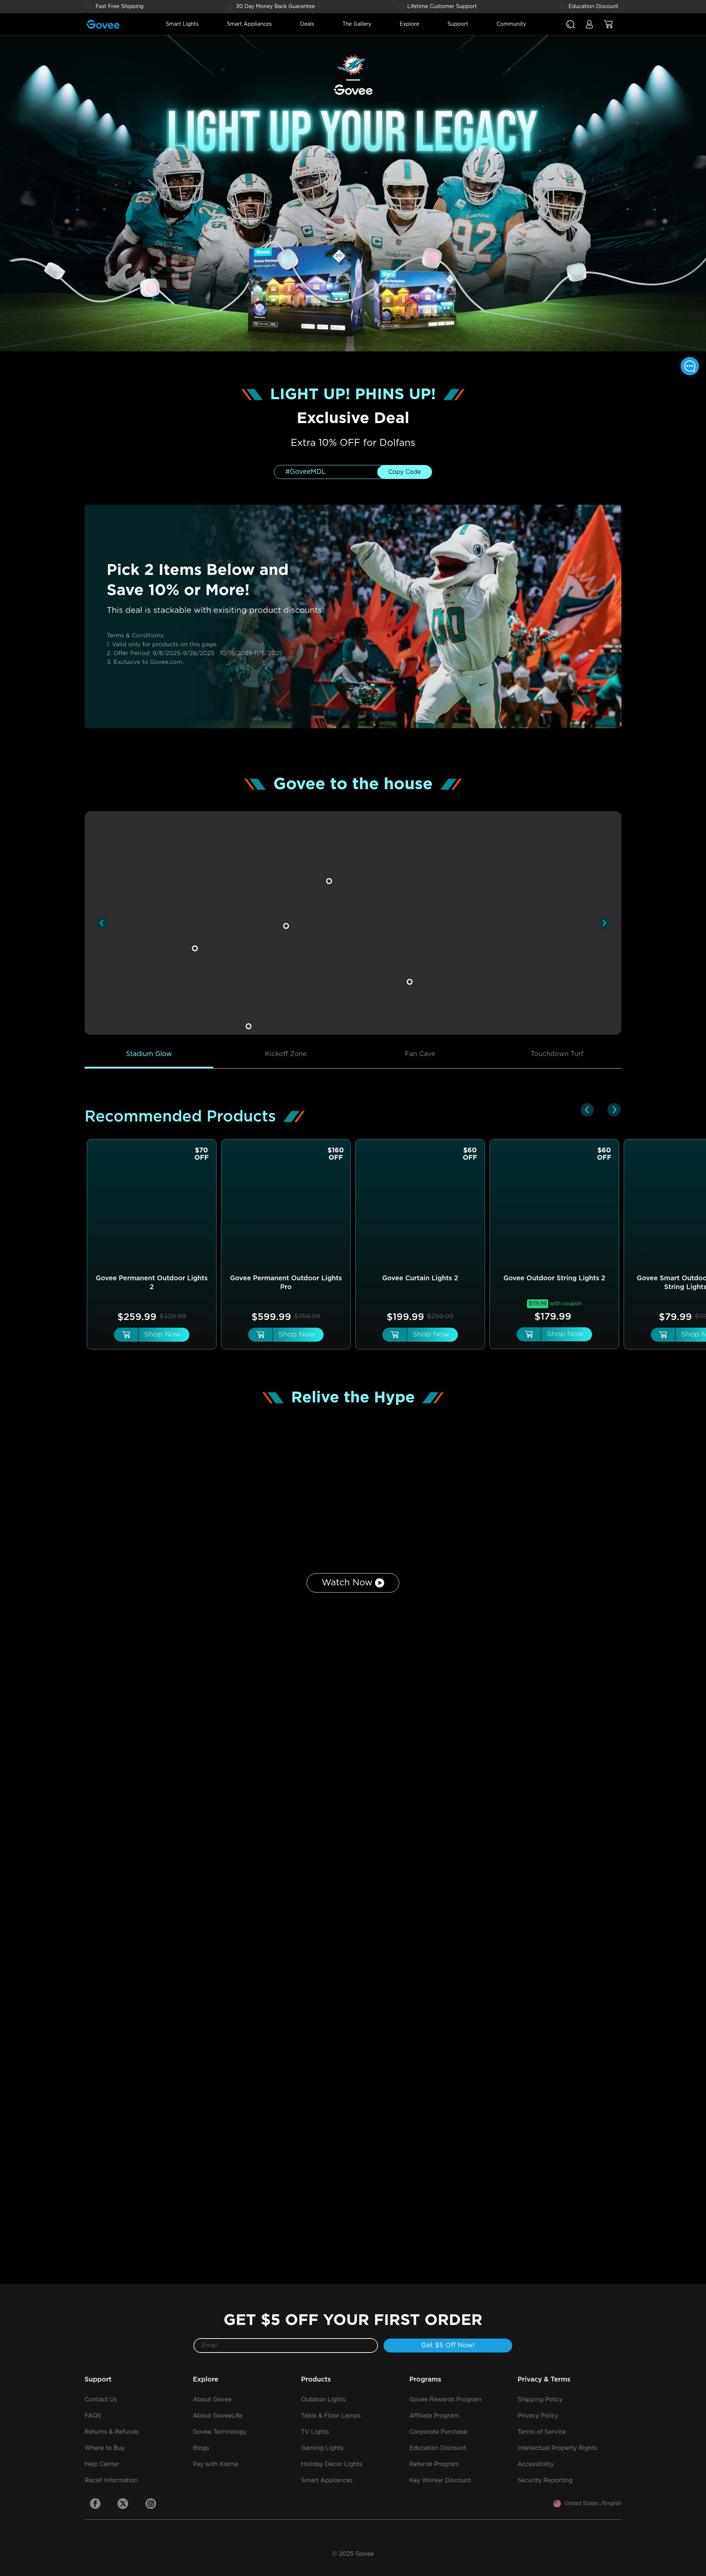Shop Now for Outdoor String Lights 2
The image size is (706, 2576).
565,1334
